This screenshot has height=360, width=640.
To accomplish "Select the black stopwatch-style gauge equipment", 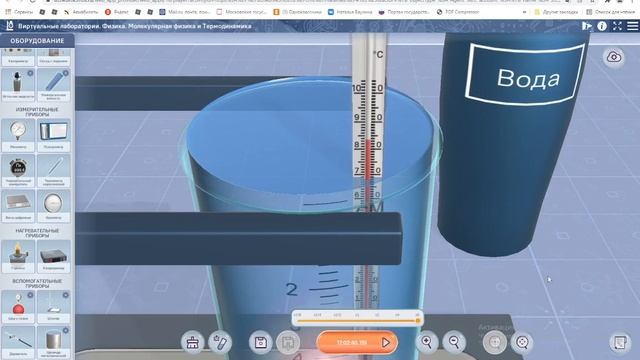I will coord(18,171).
